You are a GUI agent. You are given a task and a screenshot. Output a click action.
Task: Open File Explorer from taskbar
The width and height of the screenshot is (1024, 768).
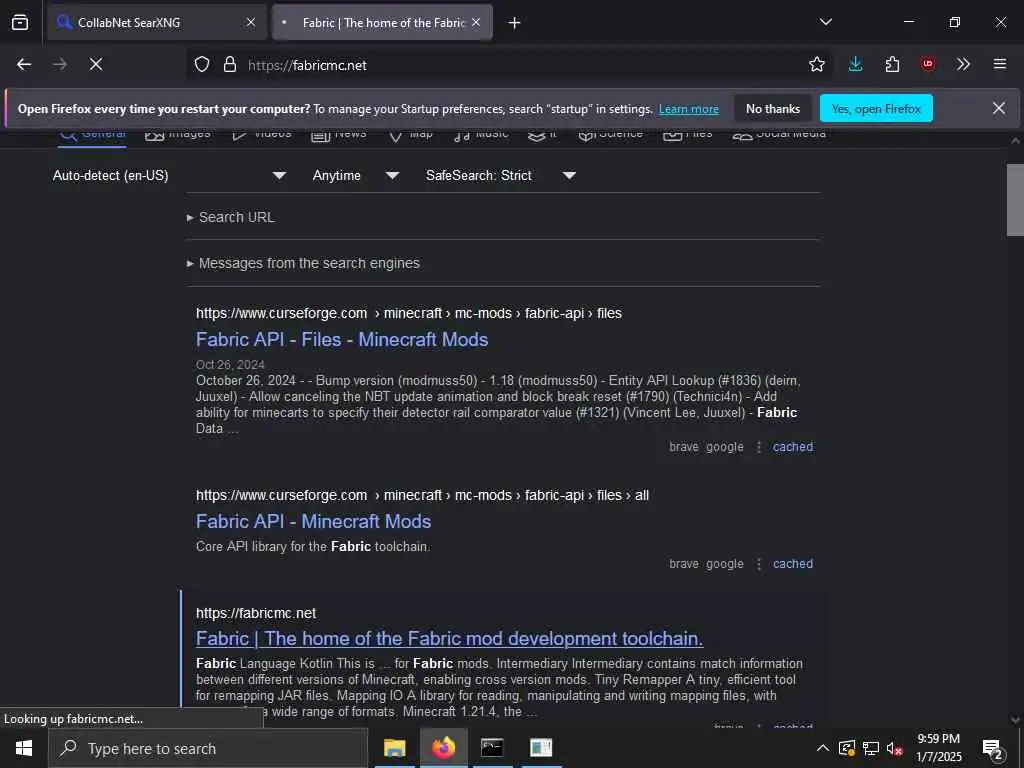tap(394, 748)
